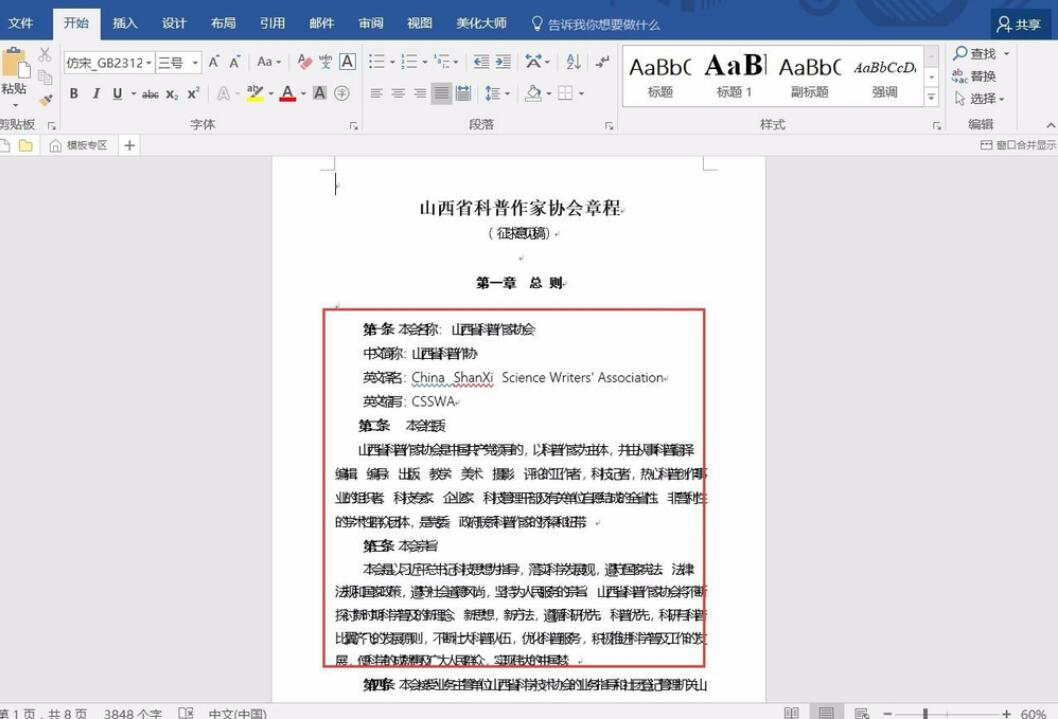Show or hide paragraph marks
Image resolution: width=1058 pixels, height=719 pixels.
[x=602, y=62]
